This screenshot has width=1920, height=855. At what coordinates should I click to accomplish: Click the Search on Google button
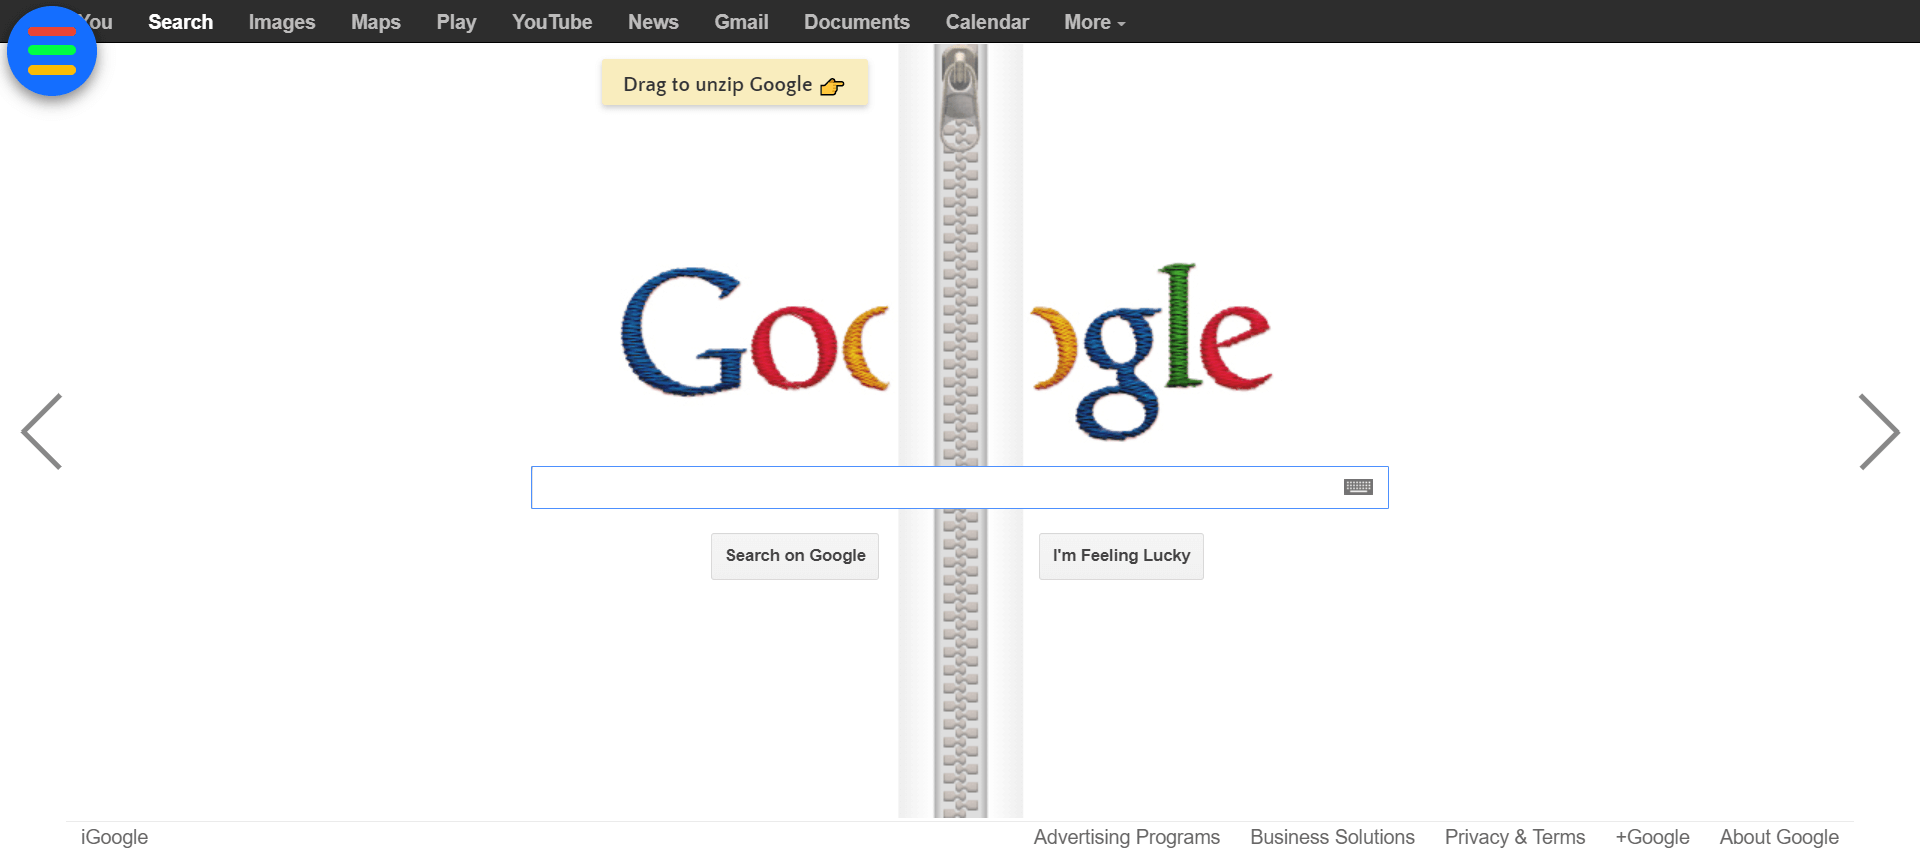click(795, 556)
